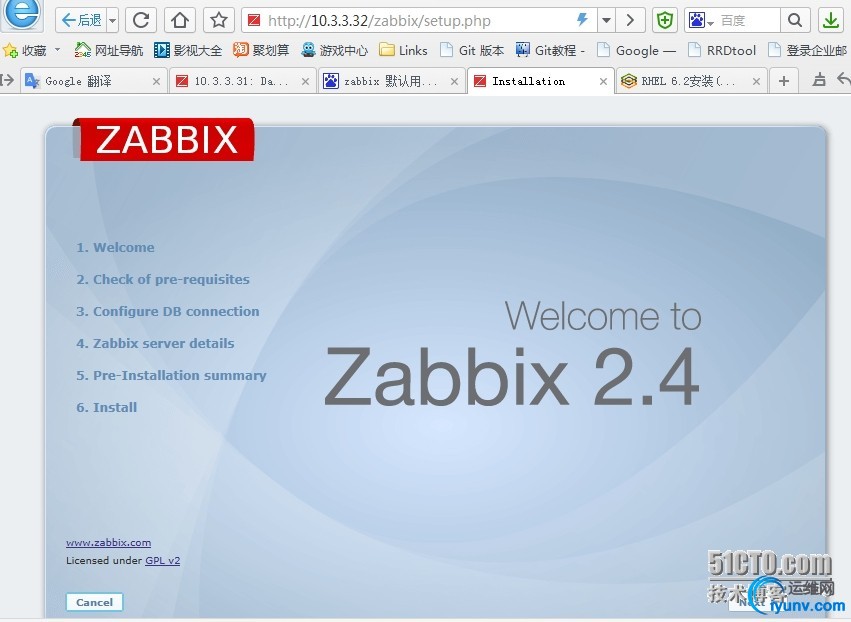
Task: Open Git教程 bookmark
Action: [x=550, y=50]
